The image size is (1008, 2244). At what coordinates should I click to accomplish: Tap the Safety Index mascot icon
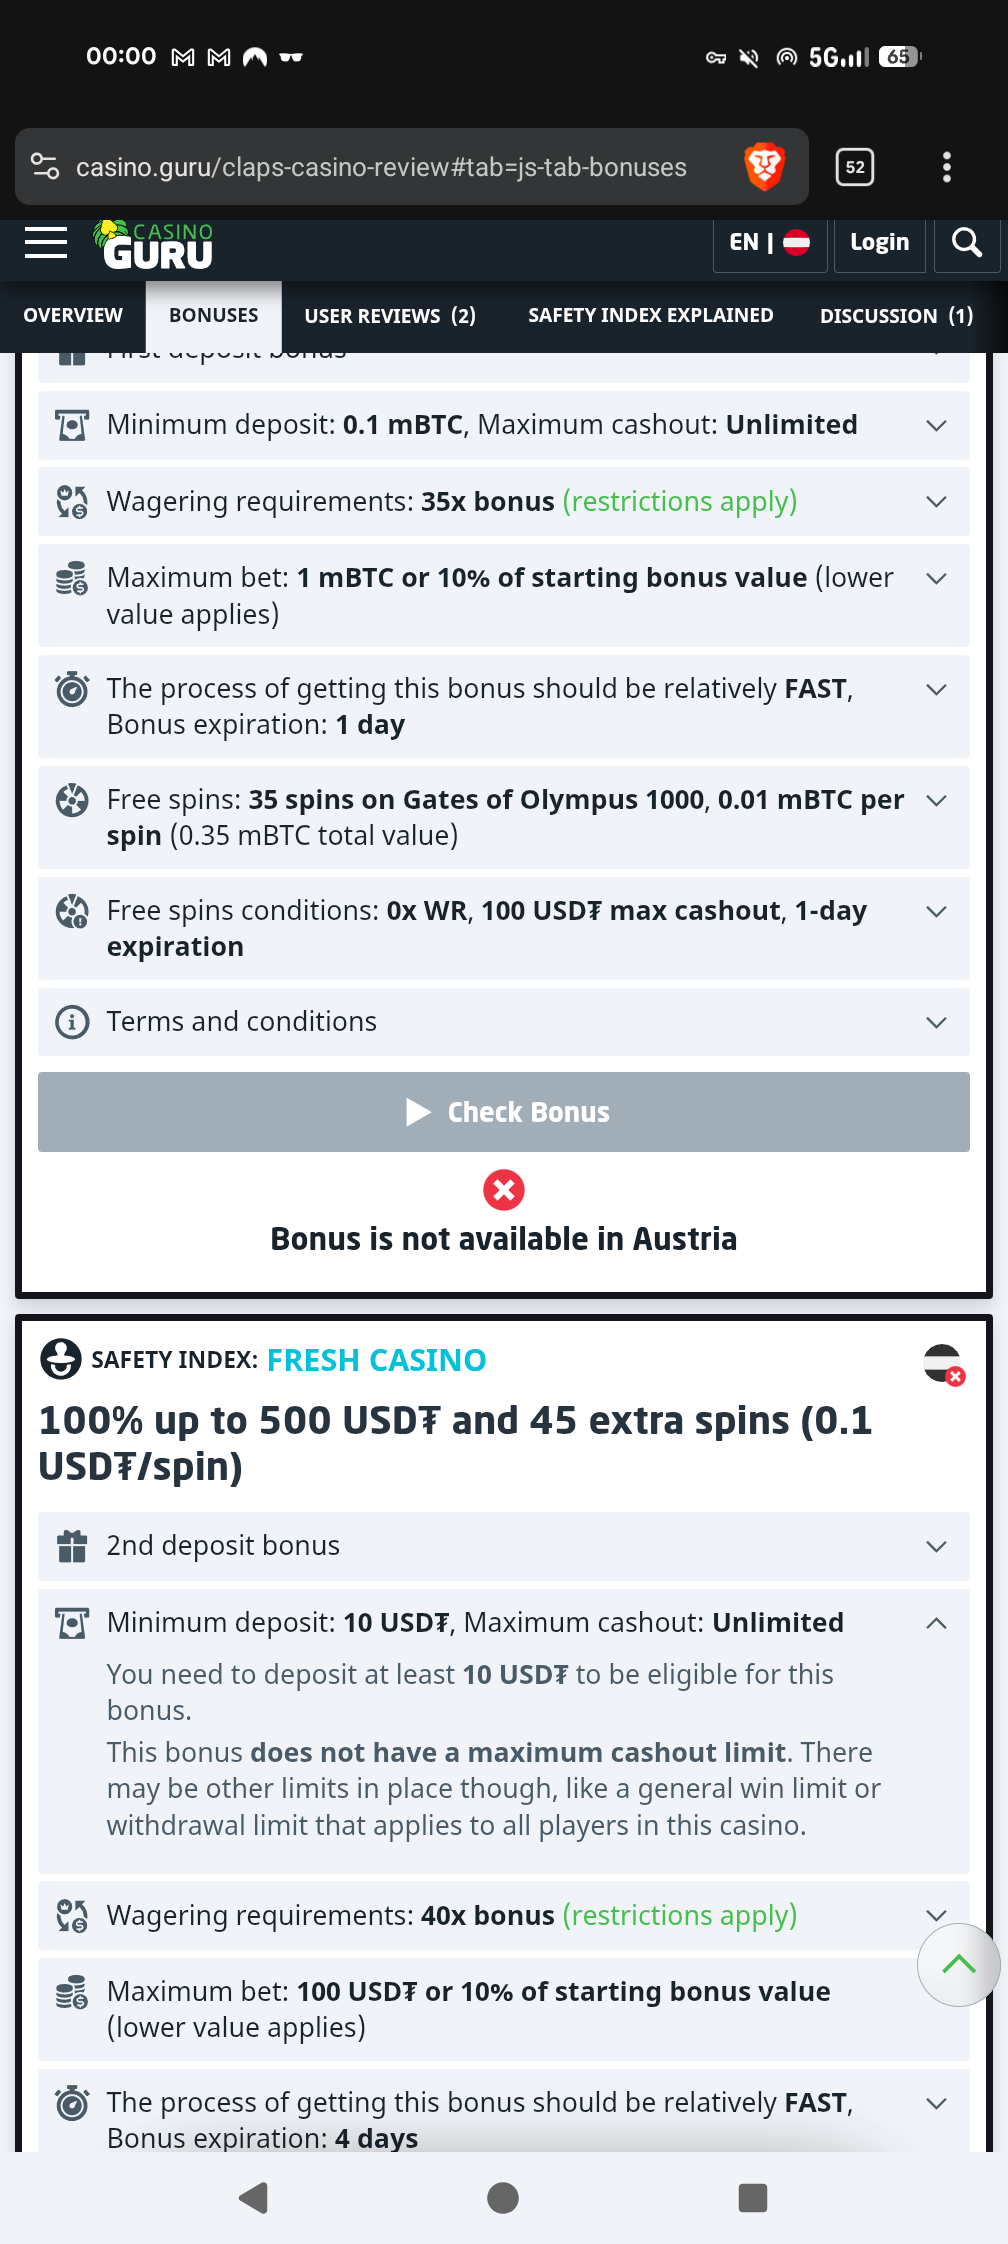[60, 1359]
